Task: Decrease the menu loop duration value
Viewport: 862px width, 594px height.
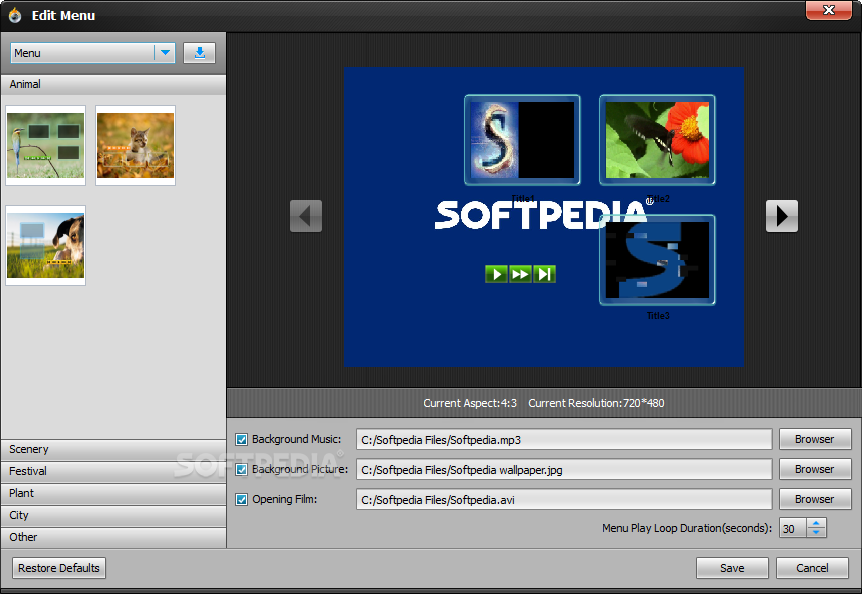Action: click(x=816, y=533)
